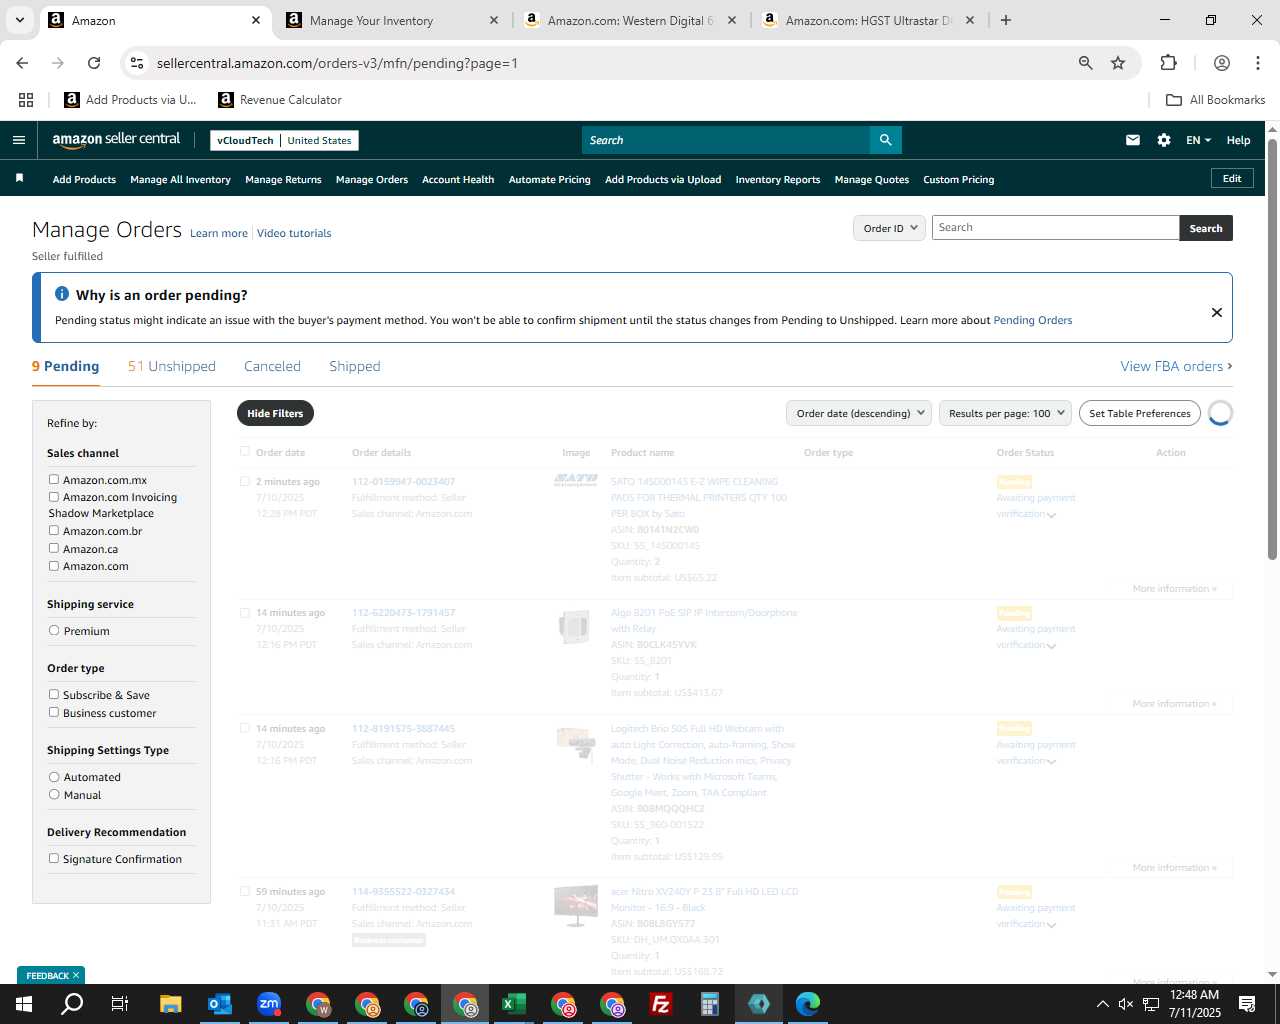This screenshot has height=1024, width=1280.
Task: Reload the page with the refresh icon
Action: (x=94, y=63)
